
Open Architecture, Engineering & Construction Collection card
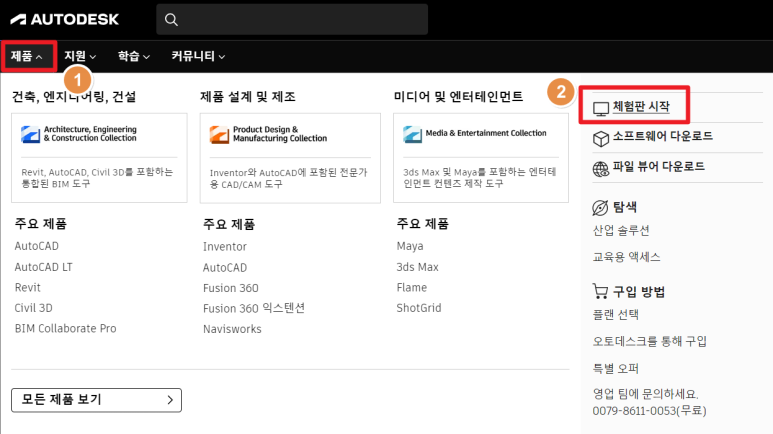[x=99, y=158]
